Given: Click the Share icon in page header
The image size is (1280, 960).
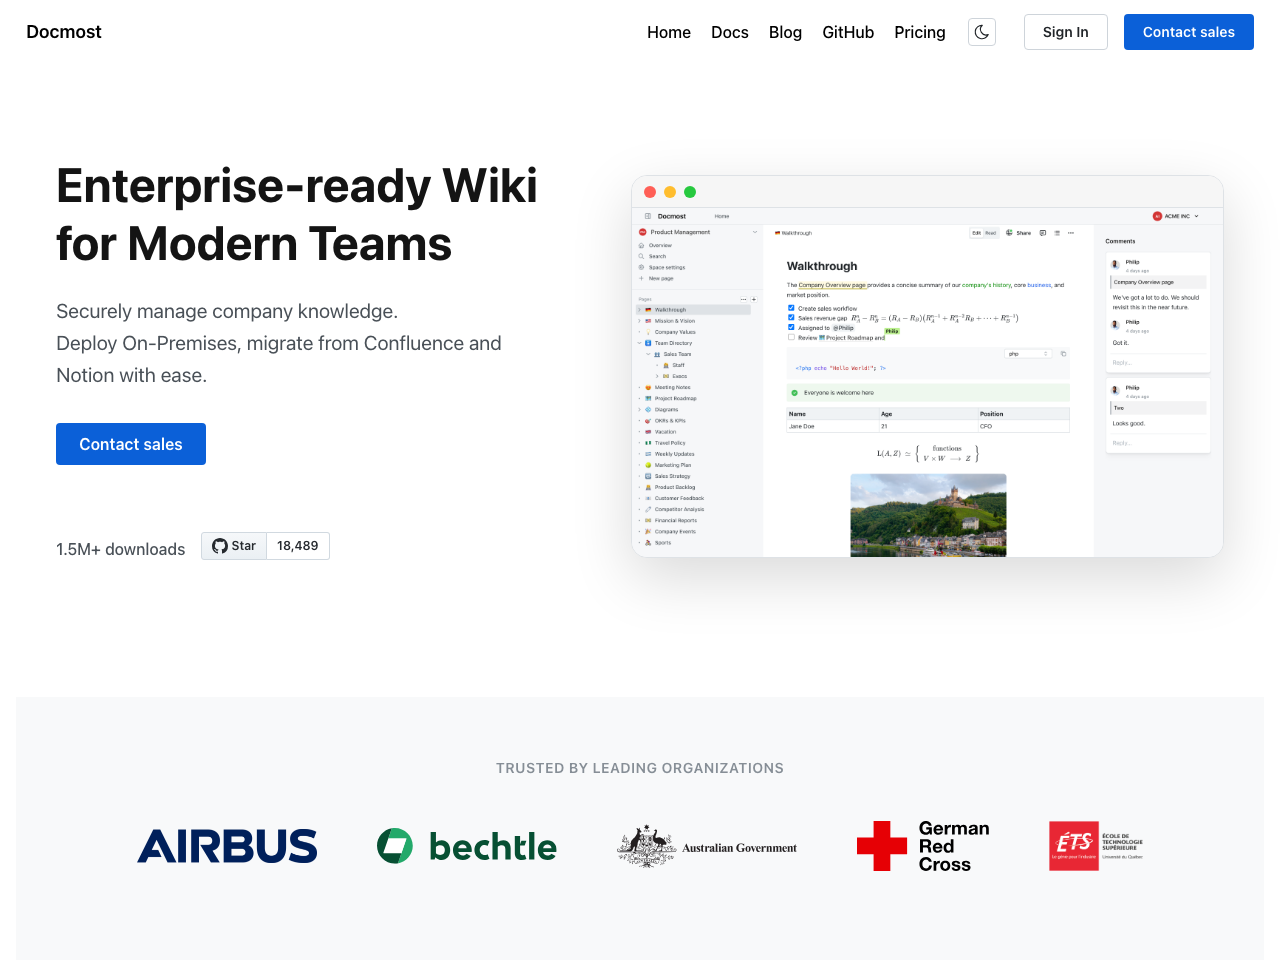Looking at the screenshot, I should [1010, 233].
